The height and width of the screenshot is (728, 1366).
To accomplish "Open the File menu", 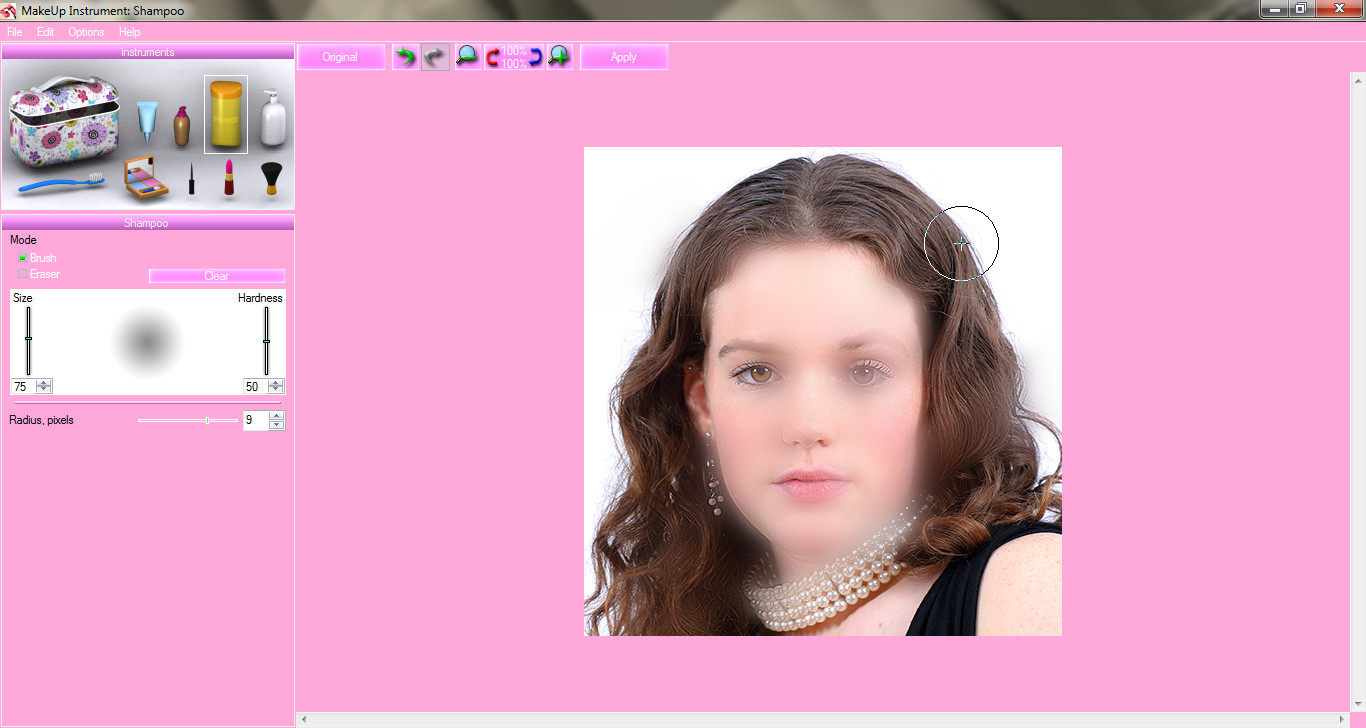I will [x=14, y=32].
